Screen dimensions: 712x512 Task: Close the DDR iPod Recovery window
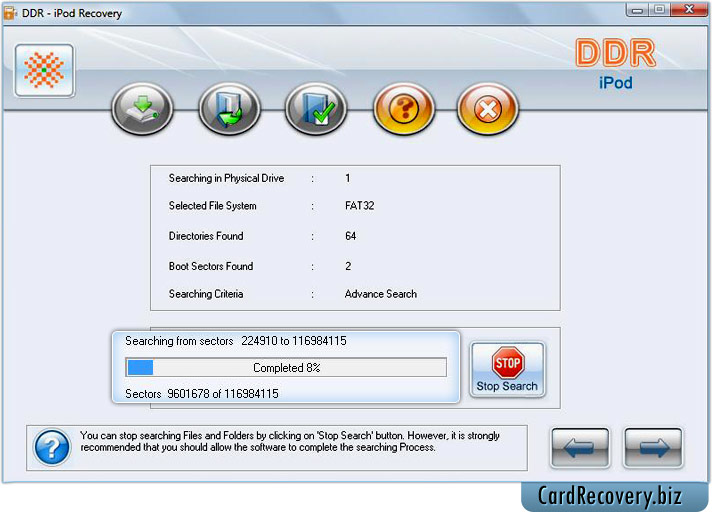coord(689,10)
